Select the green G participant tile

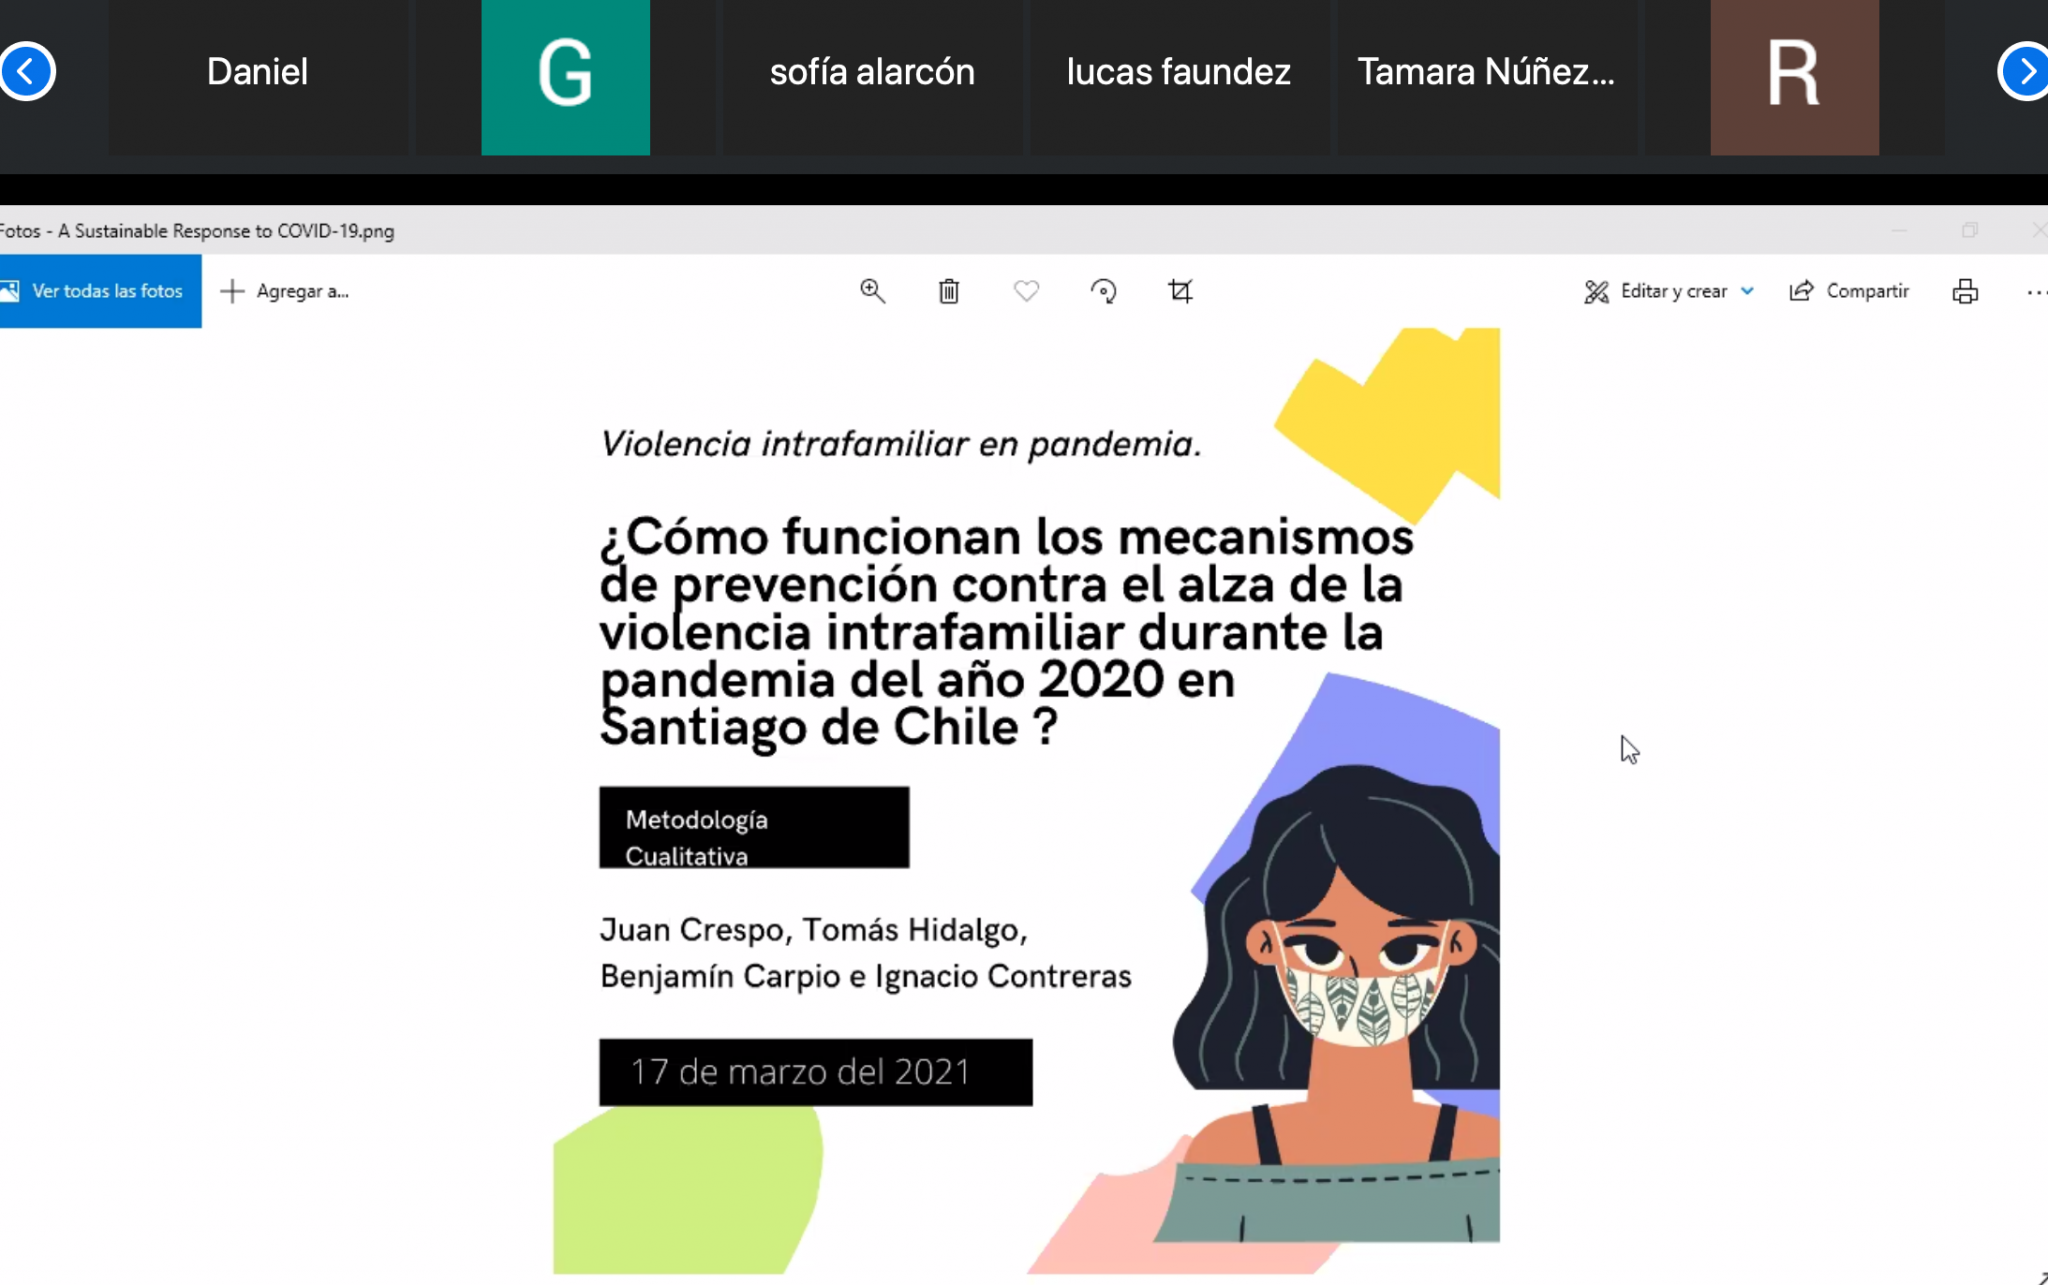point(565,77)
